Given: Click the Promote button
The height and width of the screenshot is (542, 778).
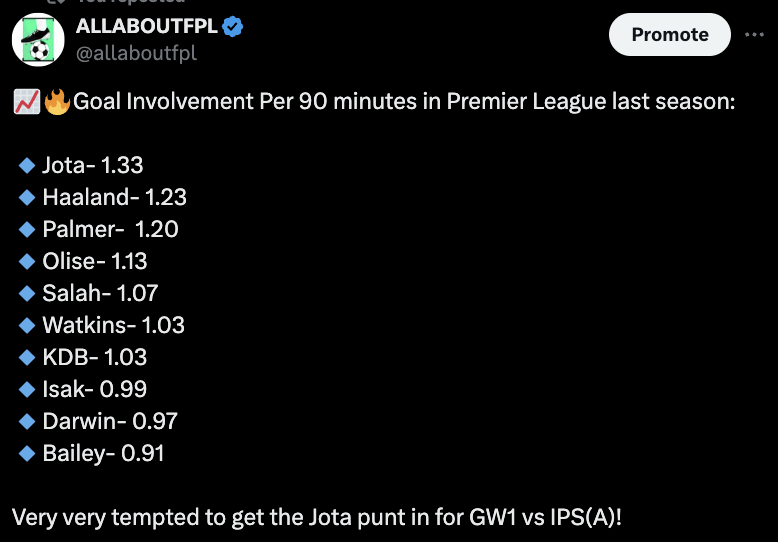Looking at the screenshot, I should pyautogui.click(x=669, y=34).
